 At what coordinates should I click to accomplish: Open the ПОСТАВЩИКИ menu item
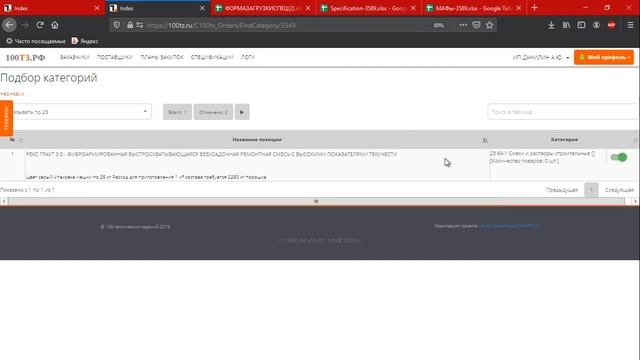pos(115,57)
